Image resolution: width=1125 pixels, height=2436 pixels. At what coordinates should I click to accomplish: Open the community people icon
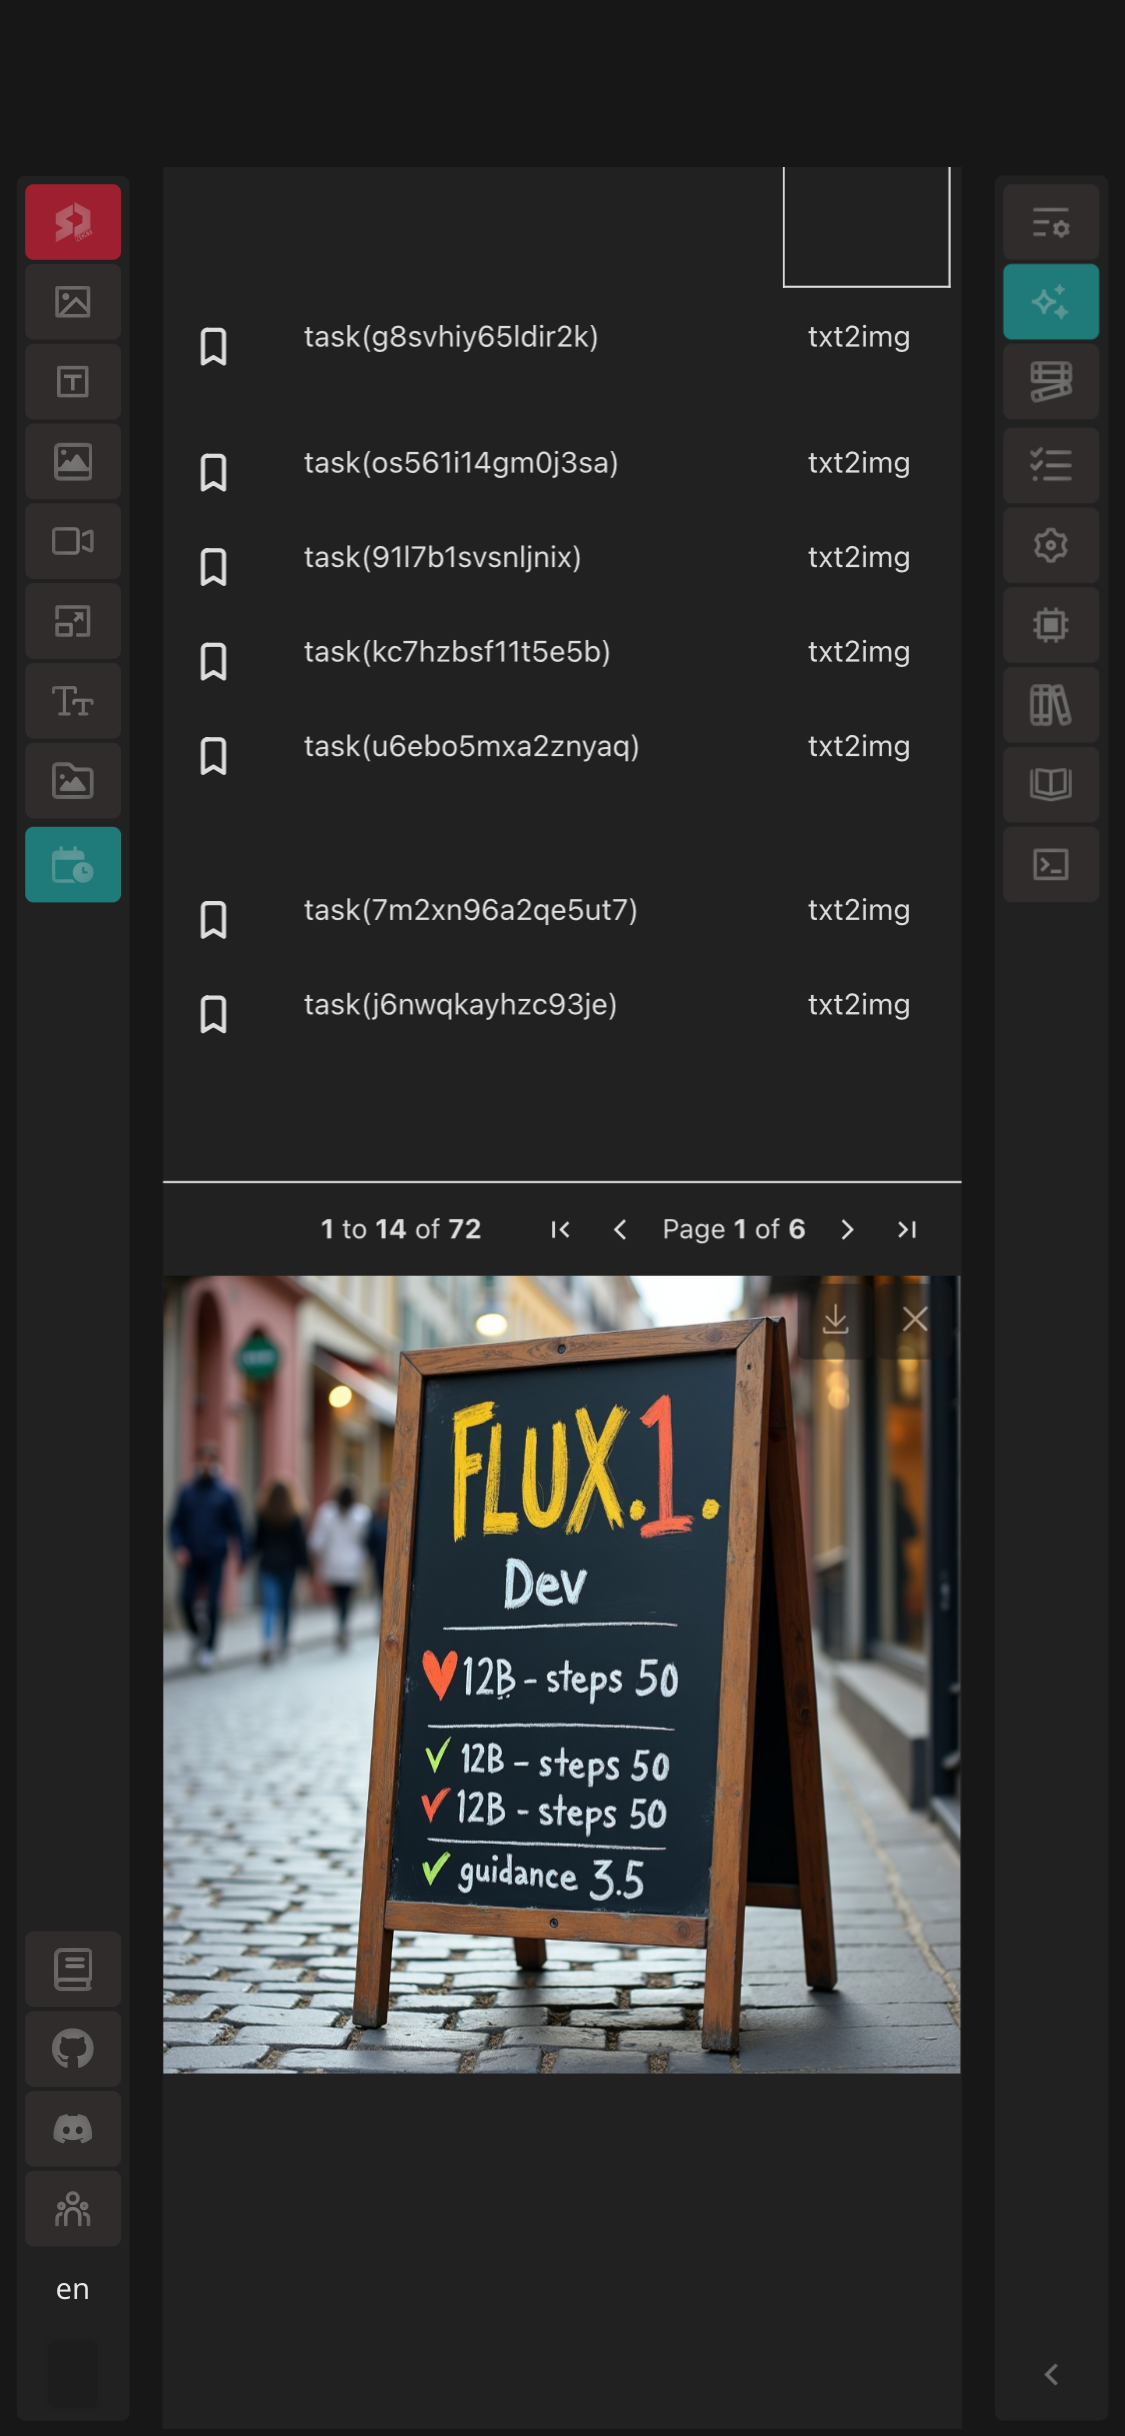point(72,2209)
